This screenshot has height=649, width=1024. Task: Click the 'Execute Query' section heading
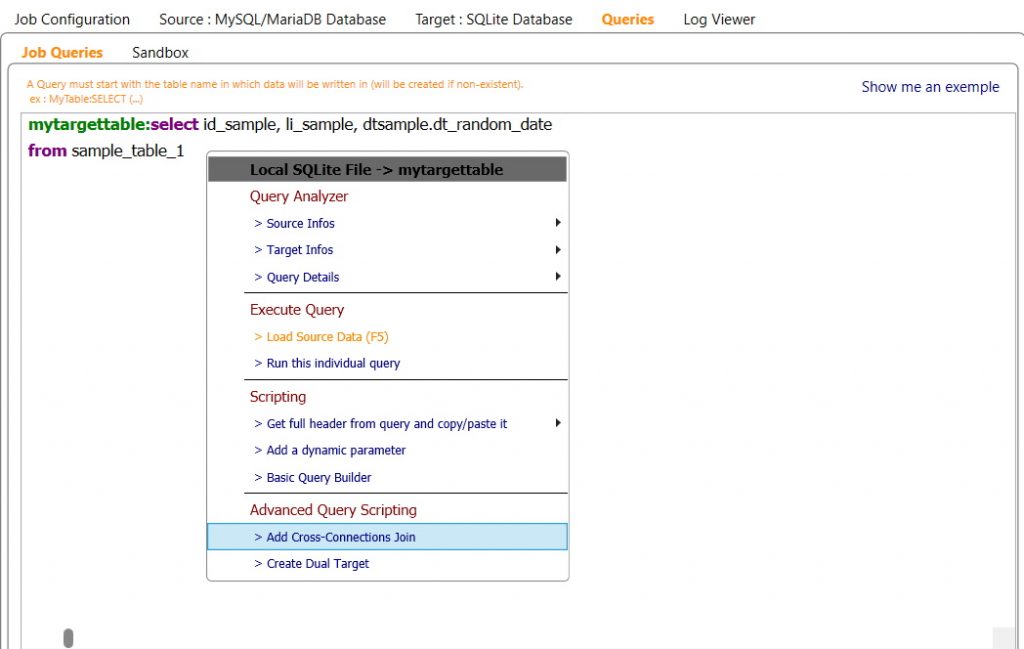pos(296,309)
